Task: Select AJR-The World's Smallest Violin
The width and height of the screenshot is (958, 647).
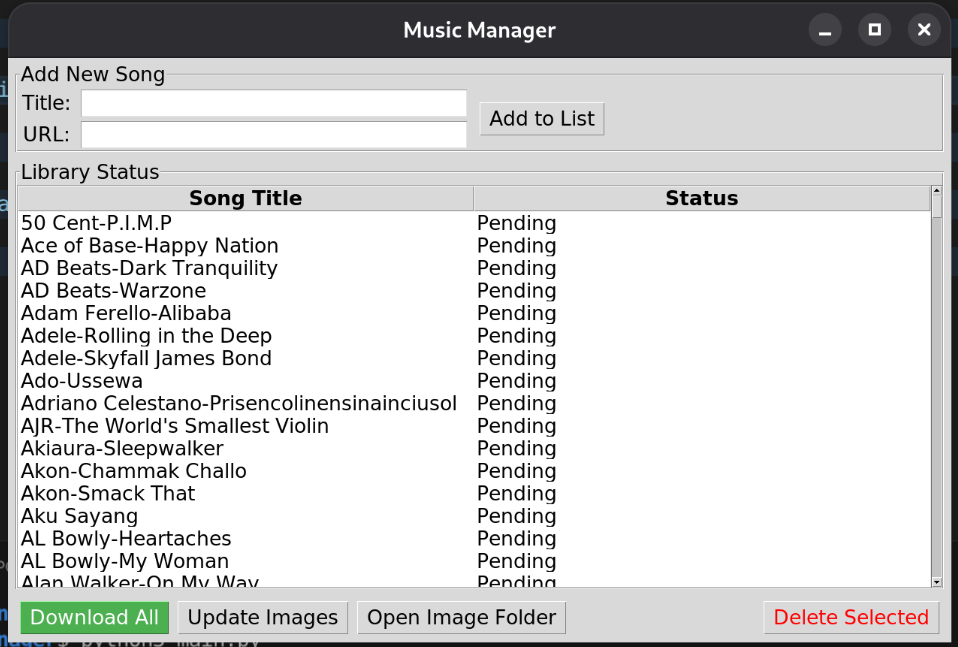Action: (x=174, y=426)
